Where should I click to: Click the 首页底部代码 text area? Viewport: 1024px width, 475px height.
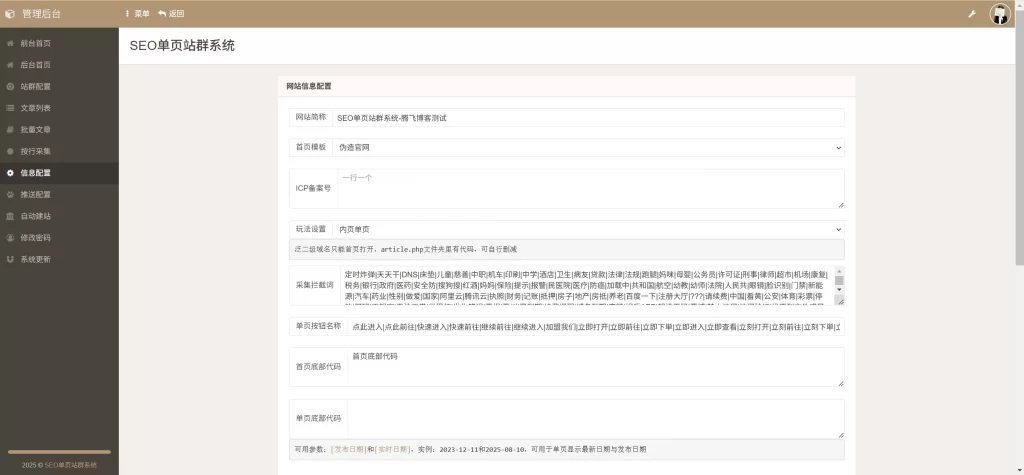tap(596, 367)
